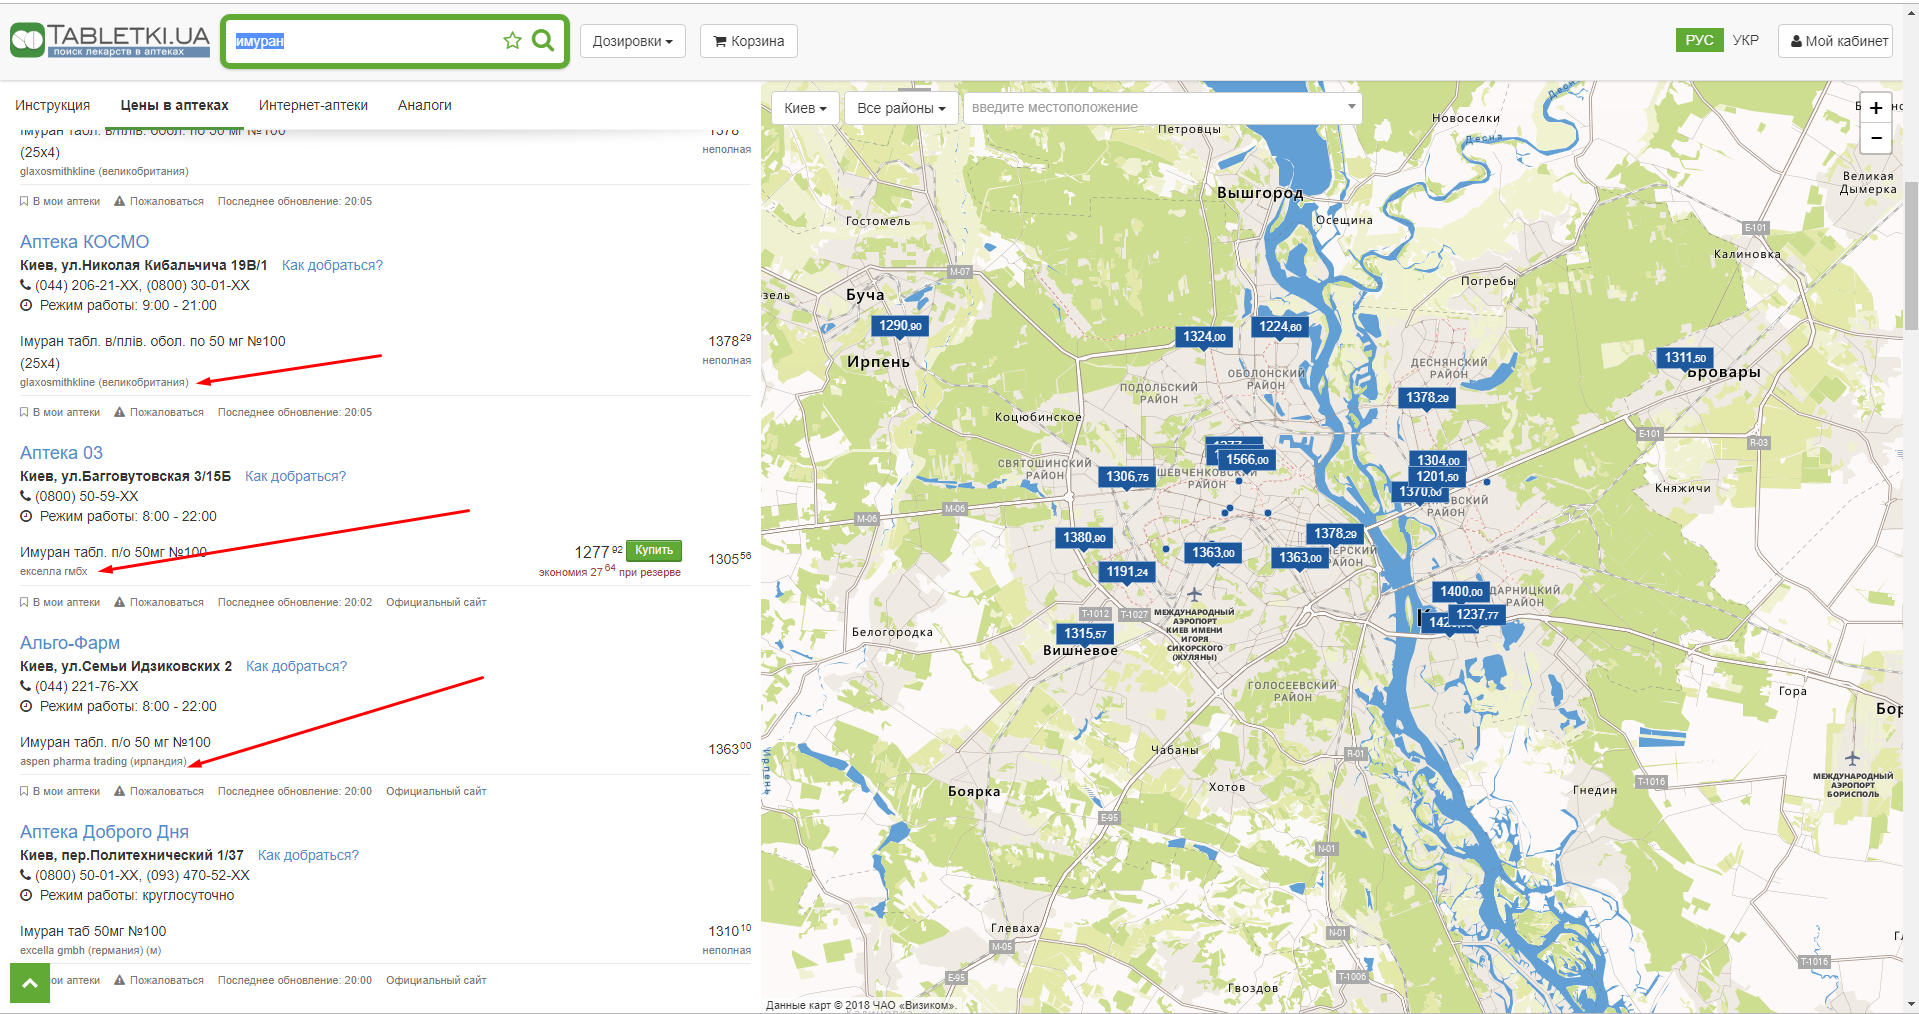Click the 1363.00 price for Альго-Фарм
This screenshot has width=1919, height=1014.
pyautogui.click(x=729, y=748)
